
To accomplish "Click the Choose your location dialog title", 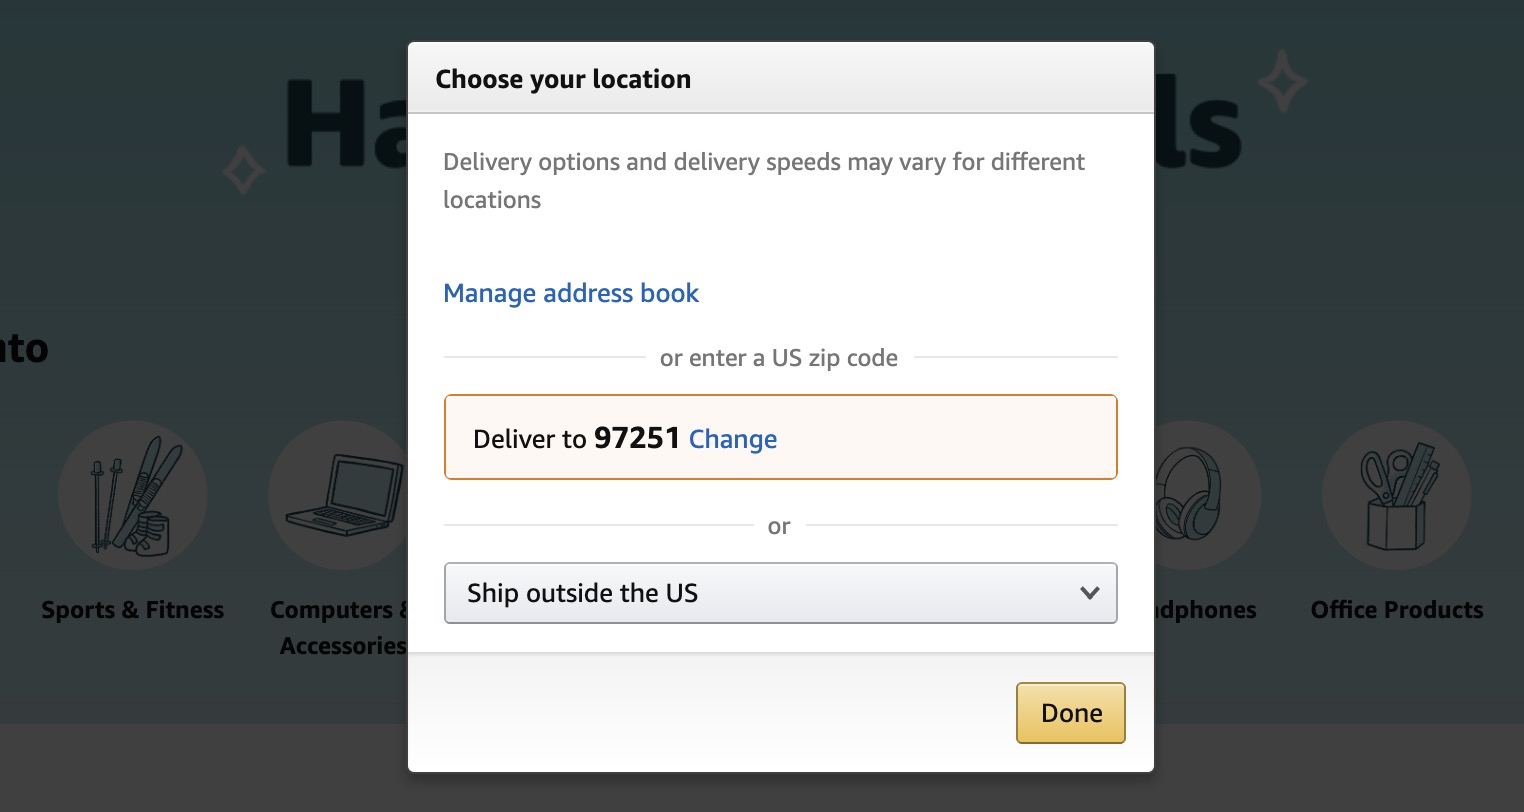I will 563,79.
